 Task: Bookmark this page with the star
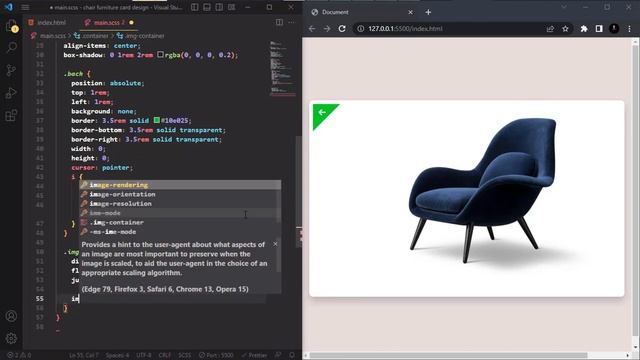point(565,29)
